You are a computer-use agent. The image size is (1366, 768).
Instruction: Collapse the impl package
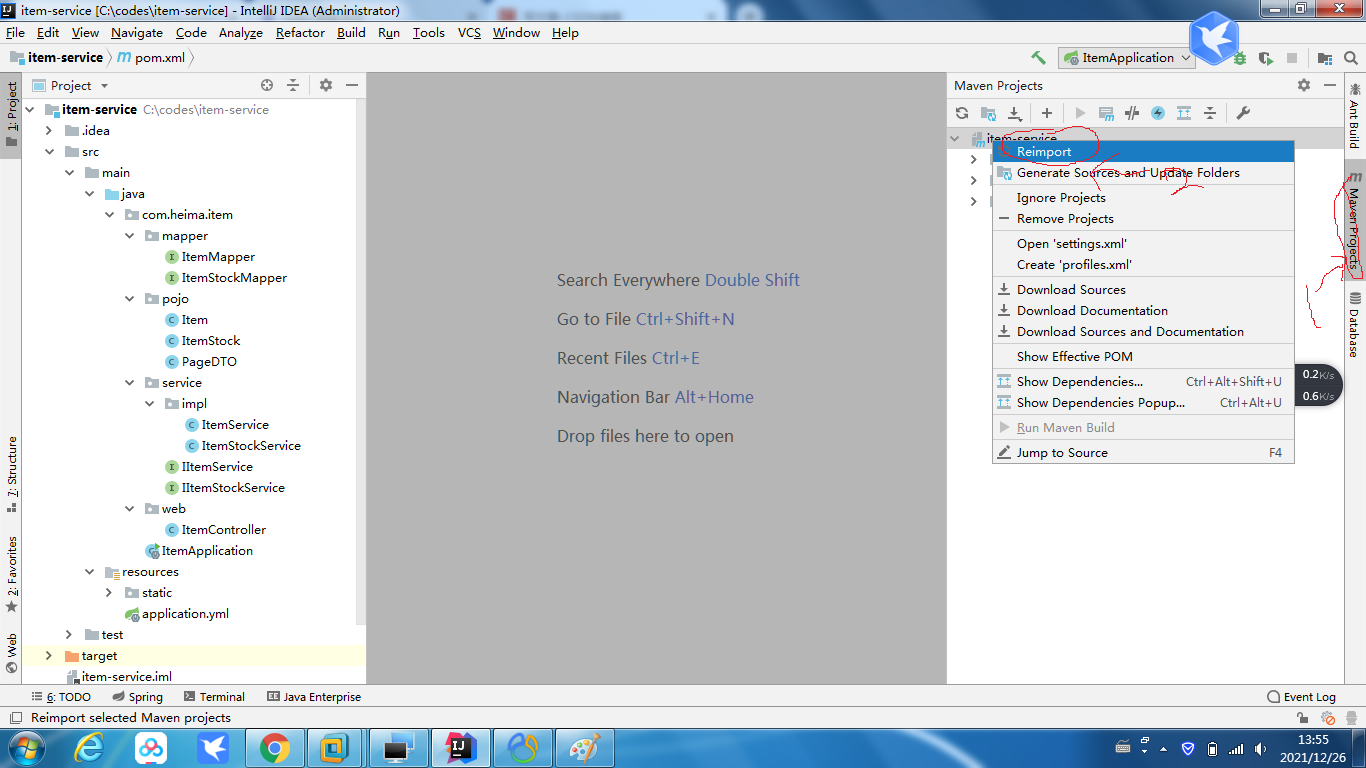coord(150,404)
